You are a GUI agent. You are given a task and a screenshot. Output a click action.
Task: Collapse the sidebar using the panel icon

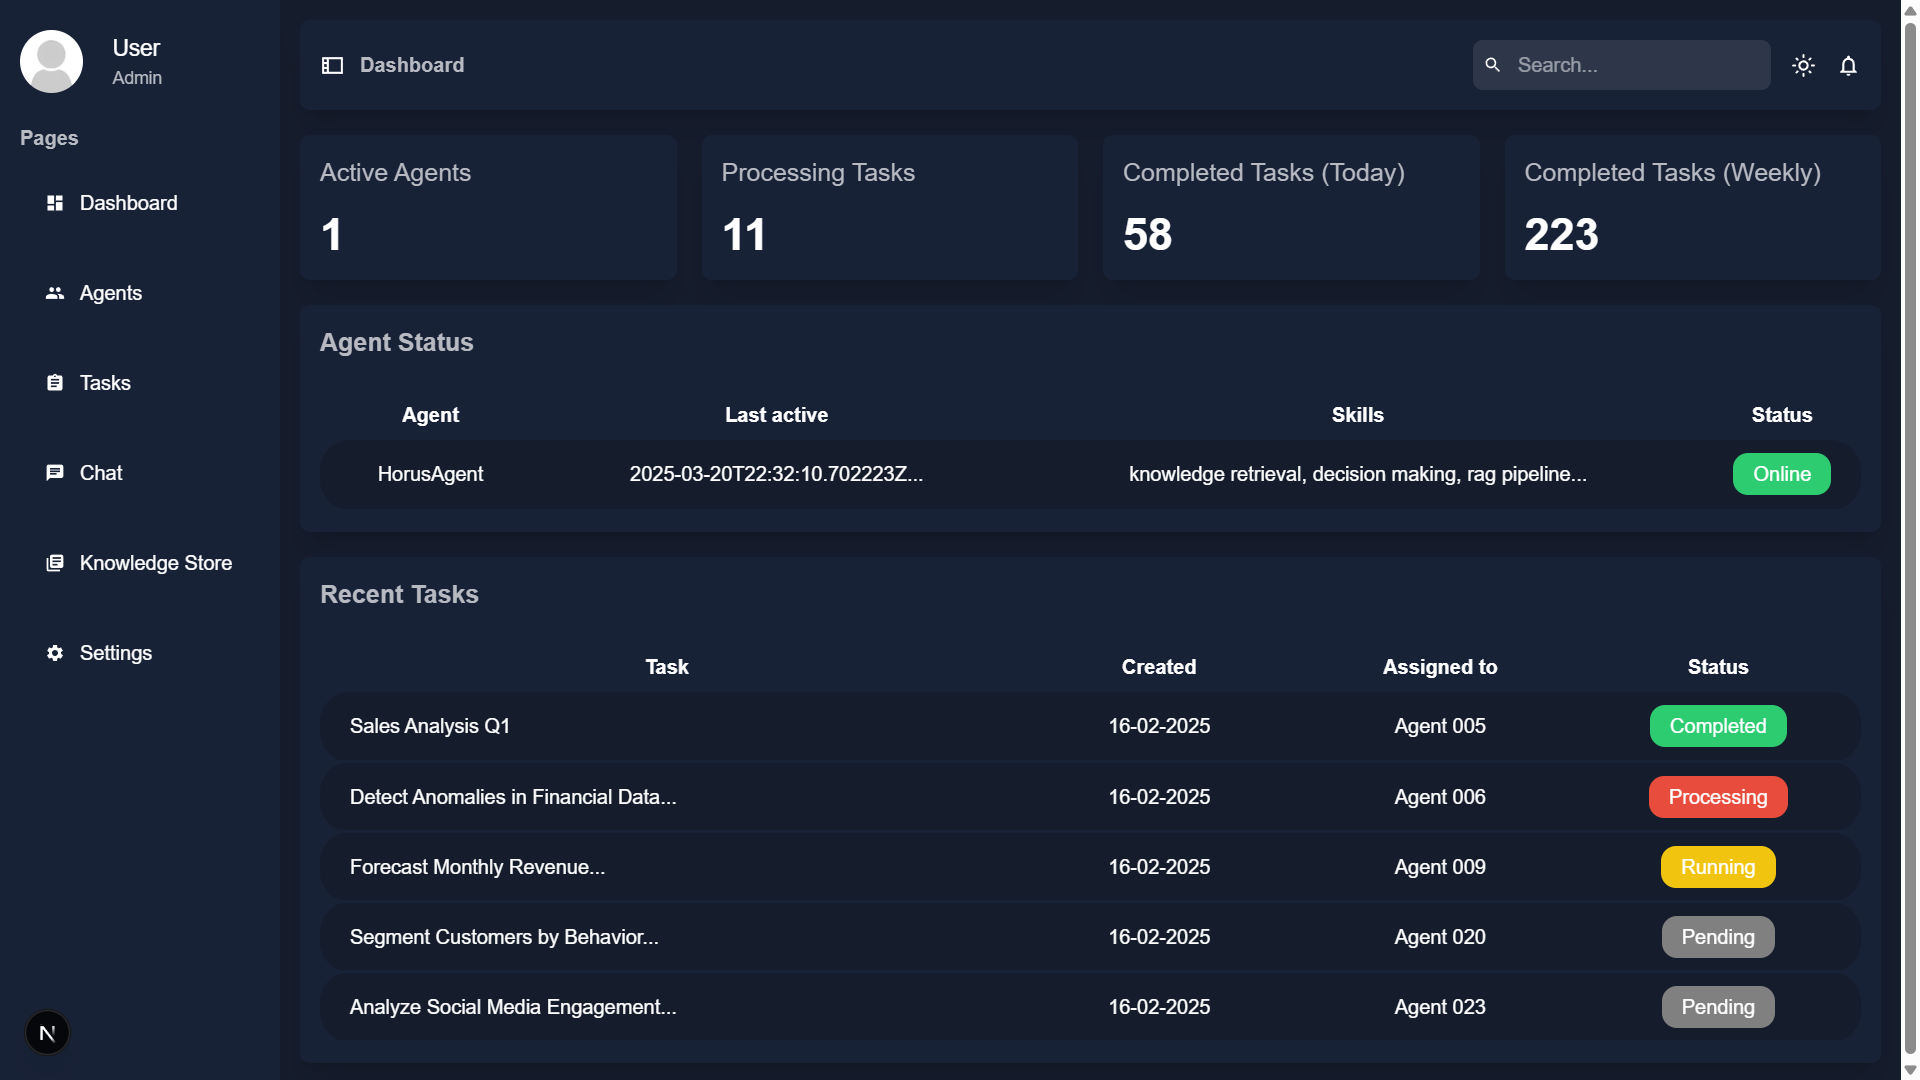click(332, 65)
